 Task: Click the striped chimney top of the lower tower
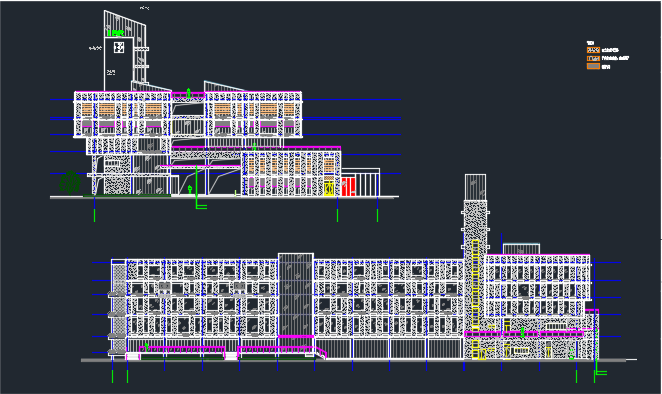click(x=475, y=187)
